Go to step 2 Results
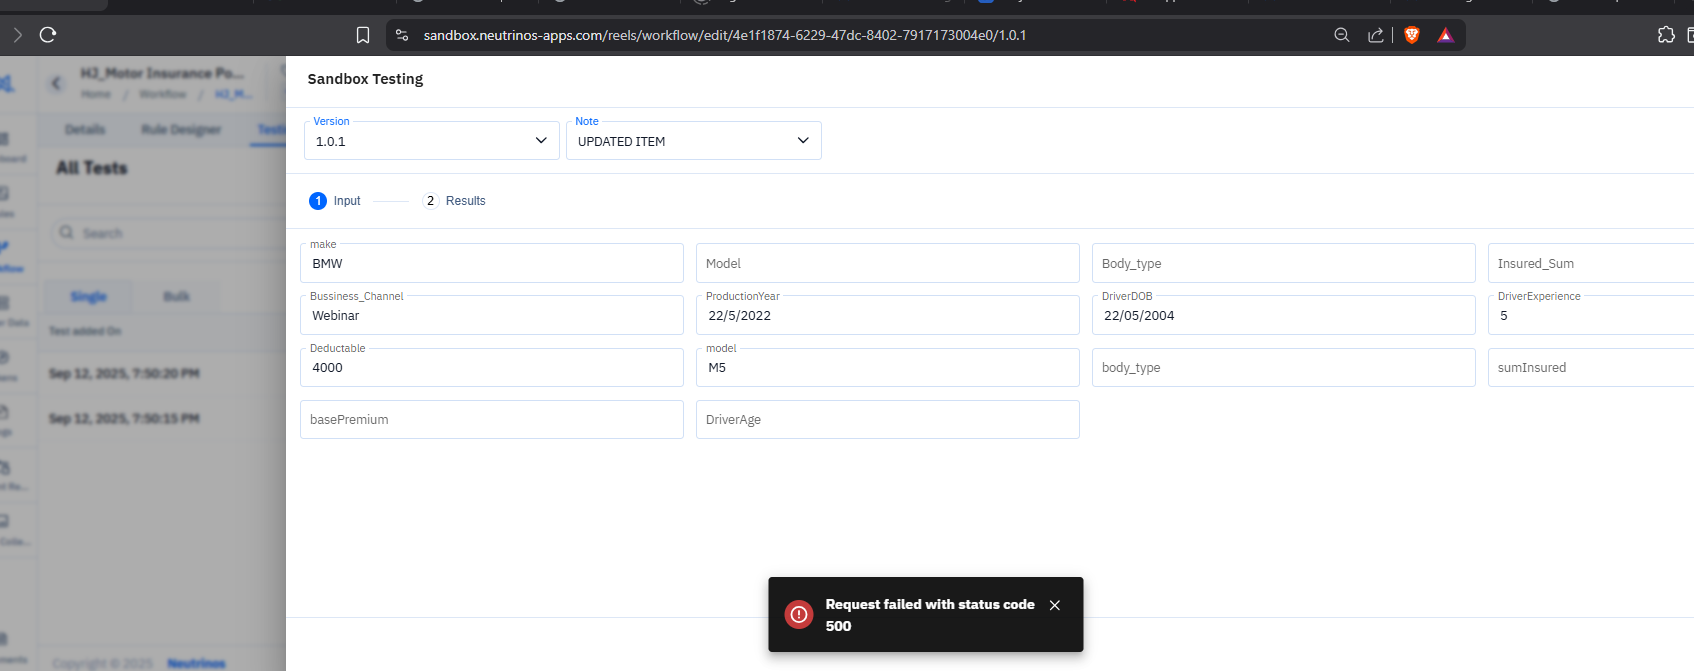1694x671 pixels. (x=455, y=201)
